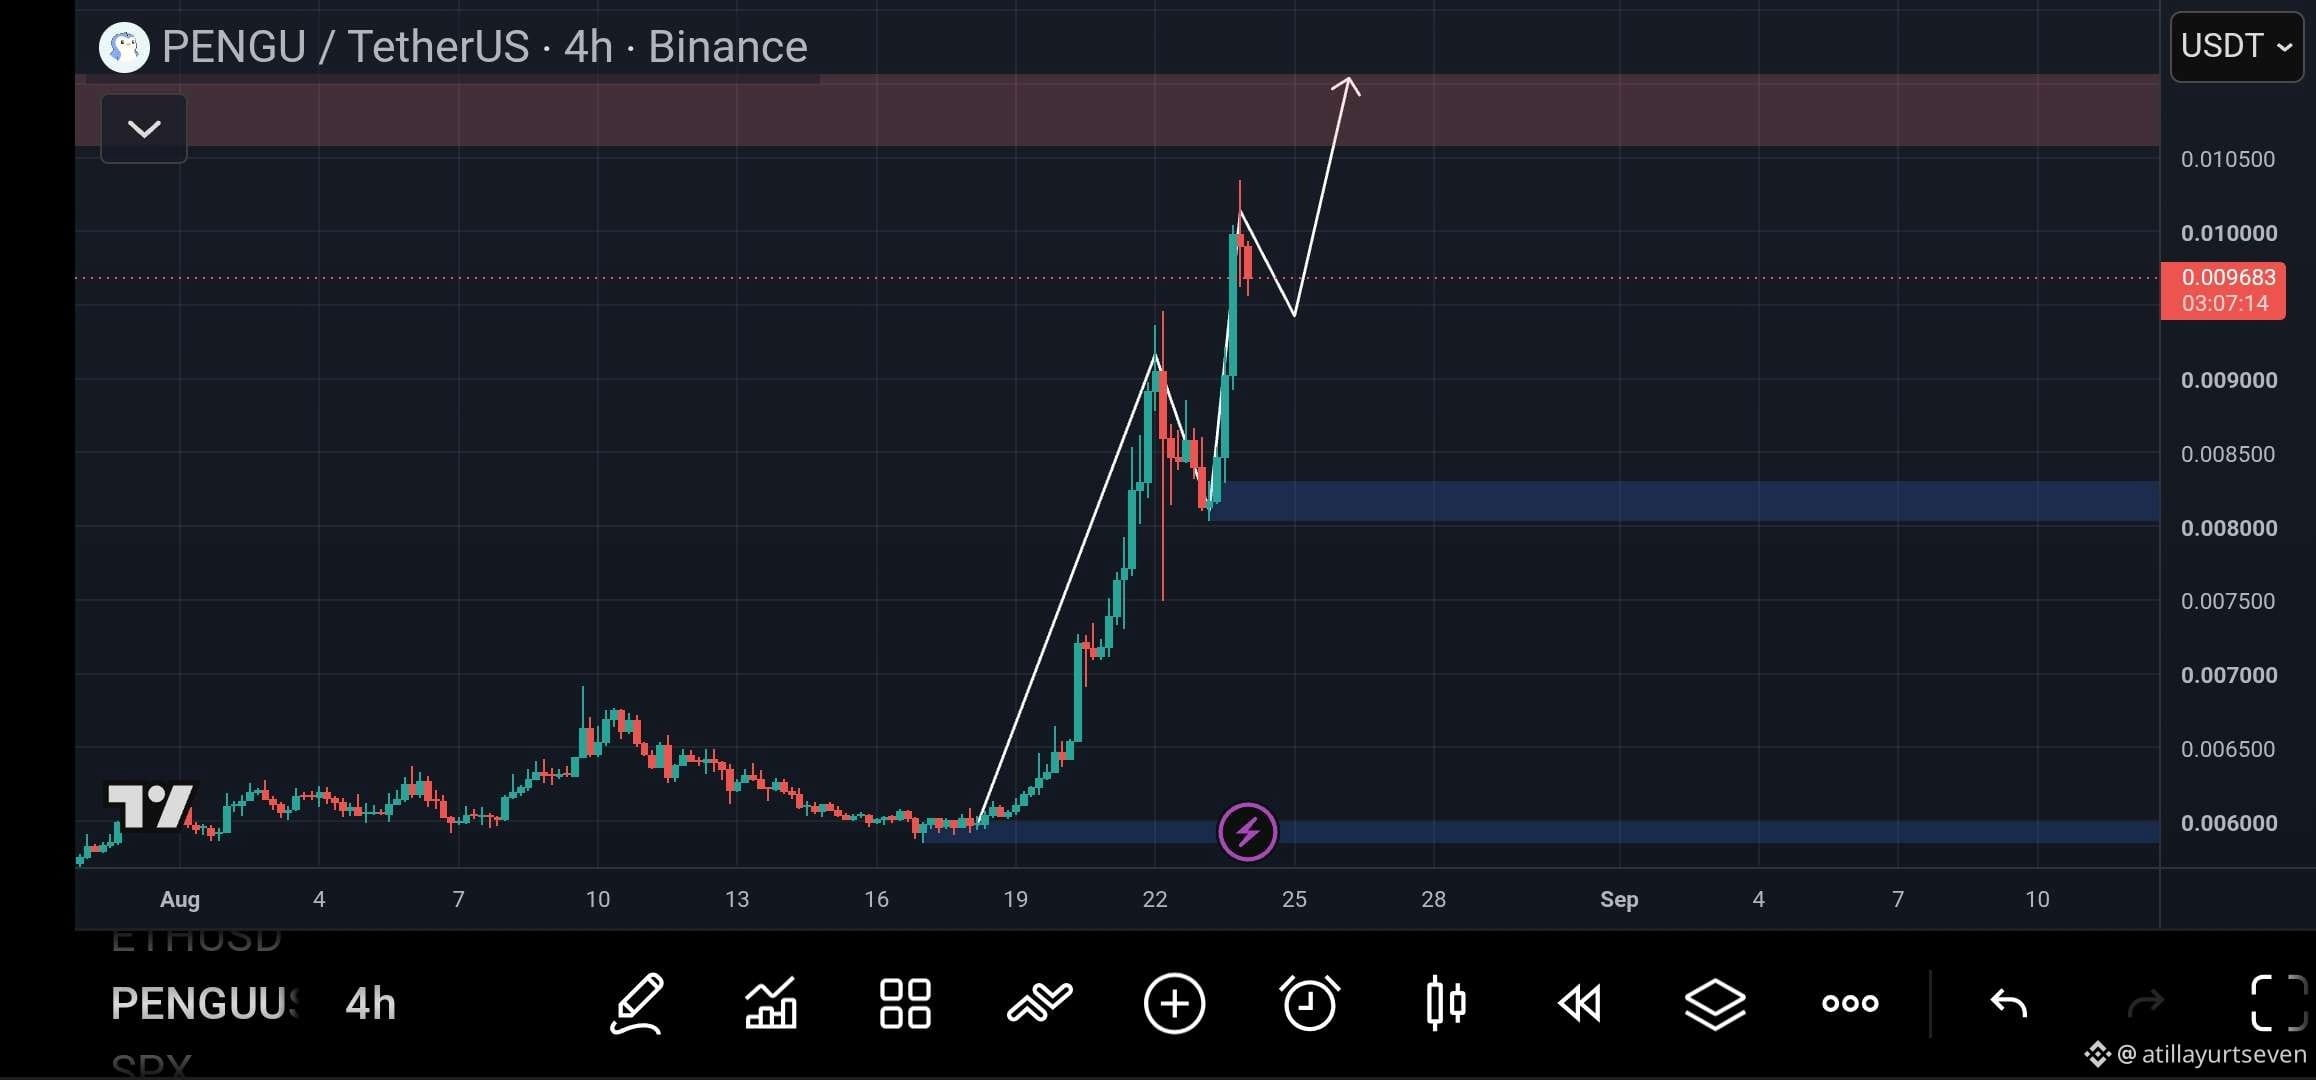Open the PENGUUS symbol search

(204, 1004)
